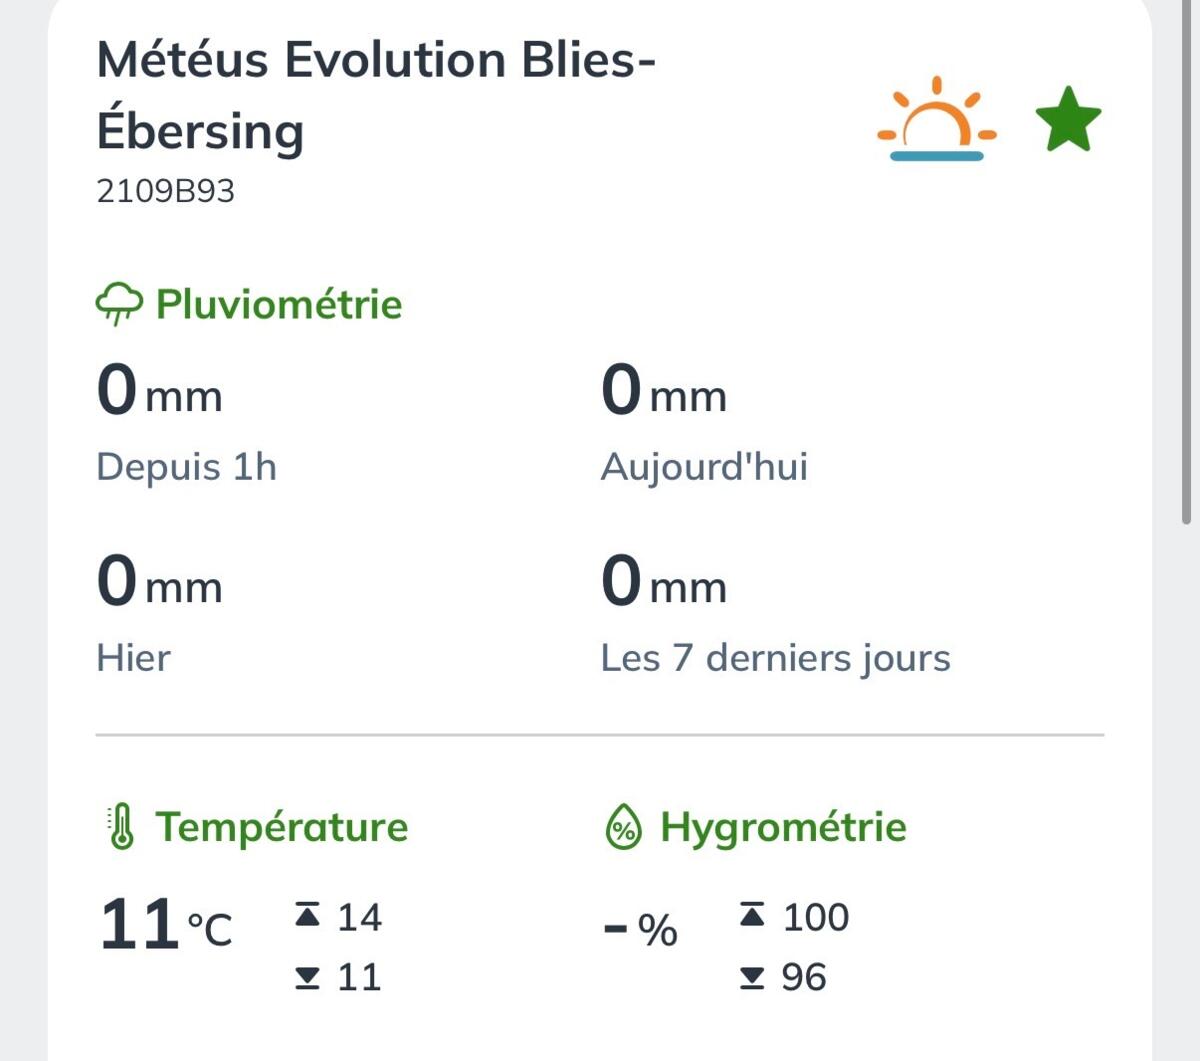Viewport: 1200px width, 1061px height.
Task: Select Les 7 derniers jours rainfall
Action: (x=664, y=581)
